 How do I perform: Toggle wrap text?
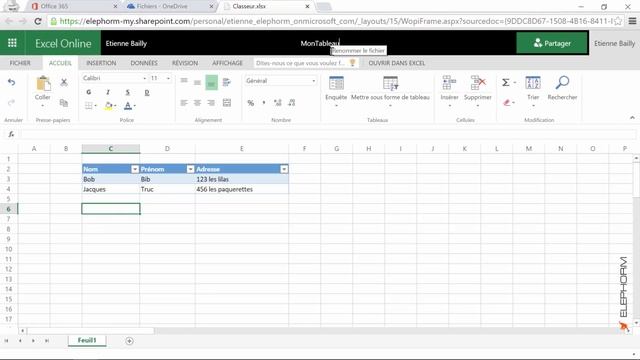(x=227, y=82)
